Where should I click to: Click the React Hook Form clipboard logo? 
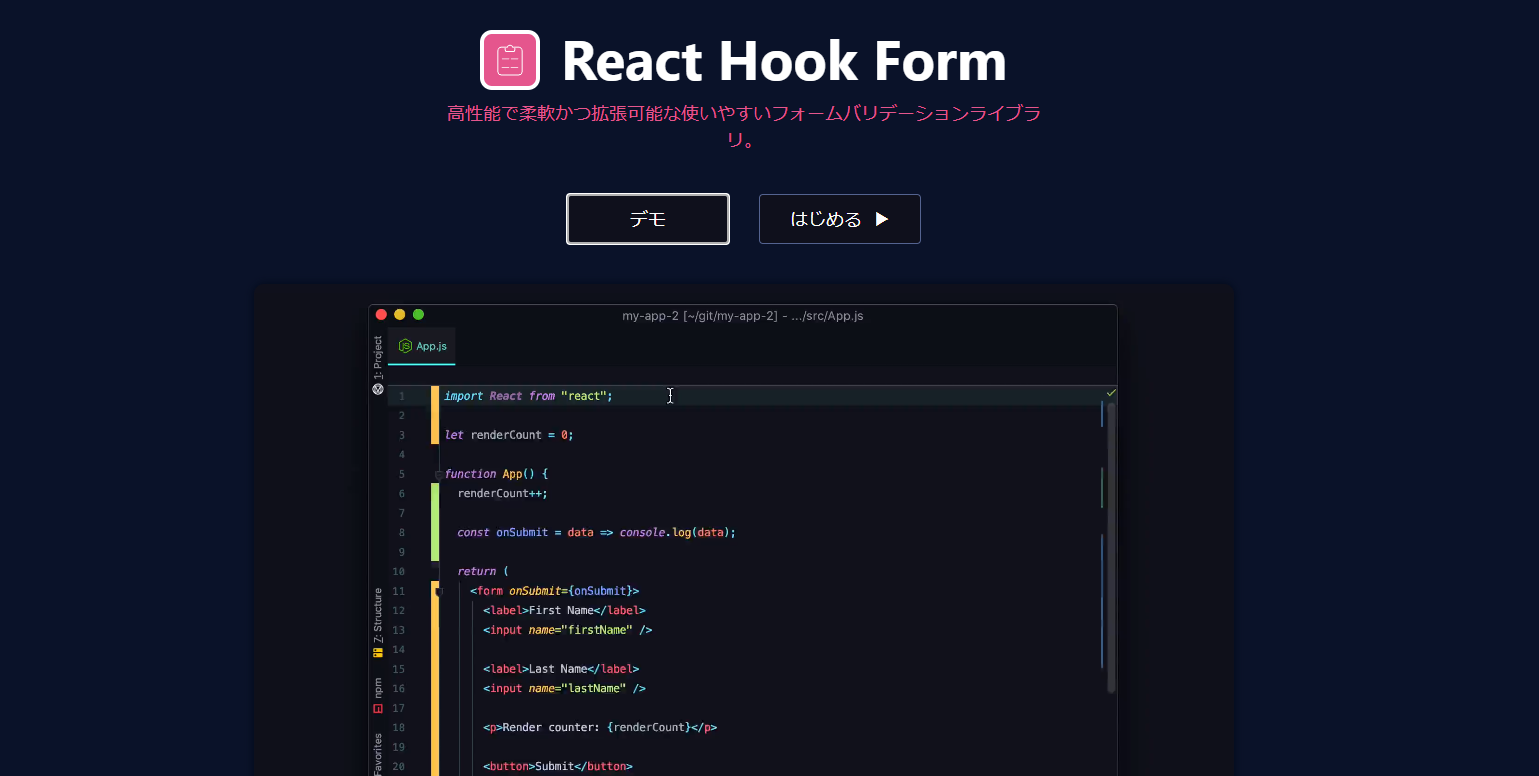[510, 60]
